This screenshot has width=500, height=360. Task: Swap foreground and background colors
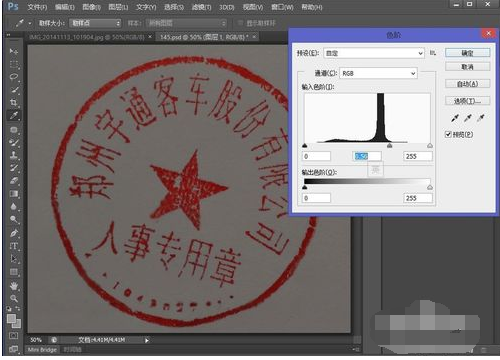click(18, 309)
